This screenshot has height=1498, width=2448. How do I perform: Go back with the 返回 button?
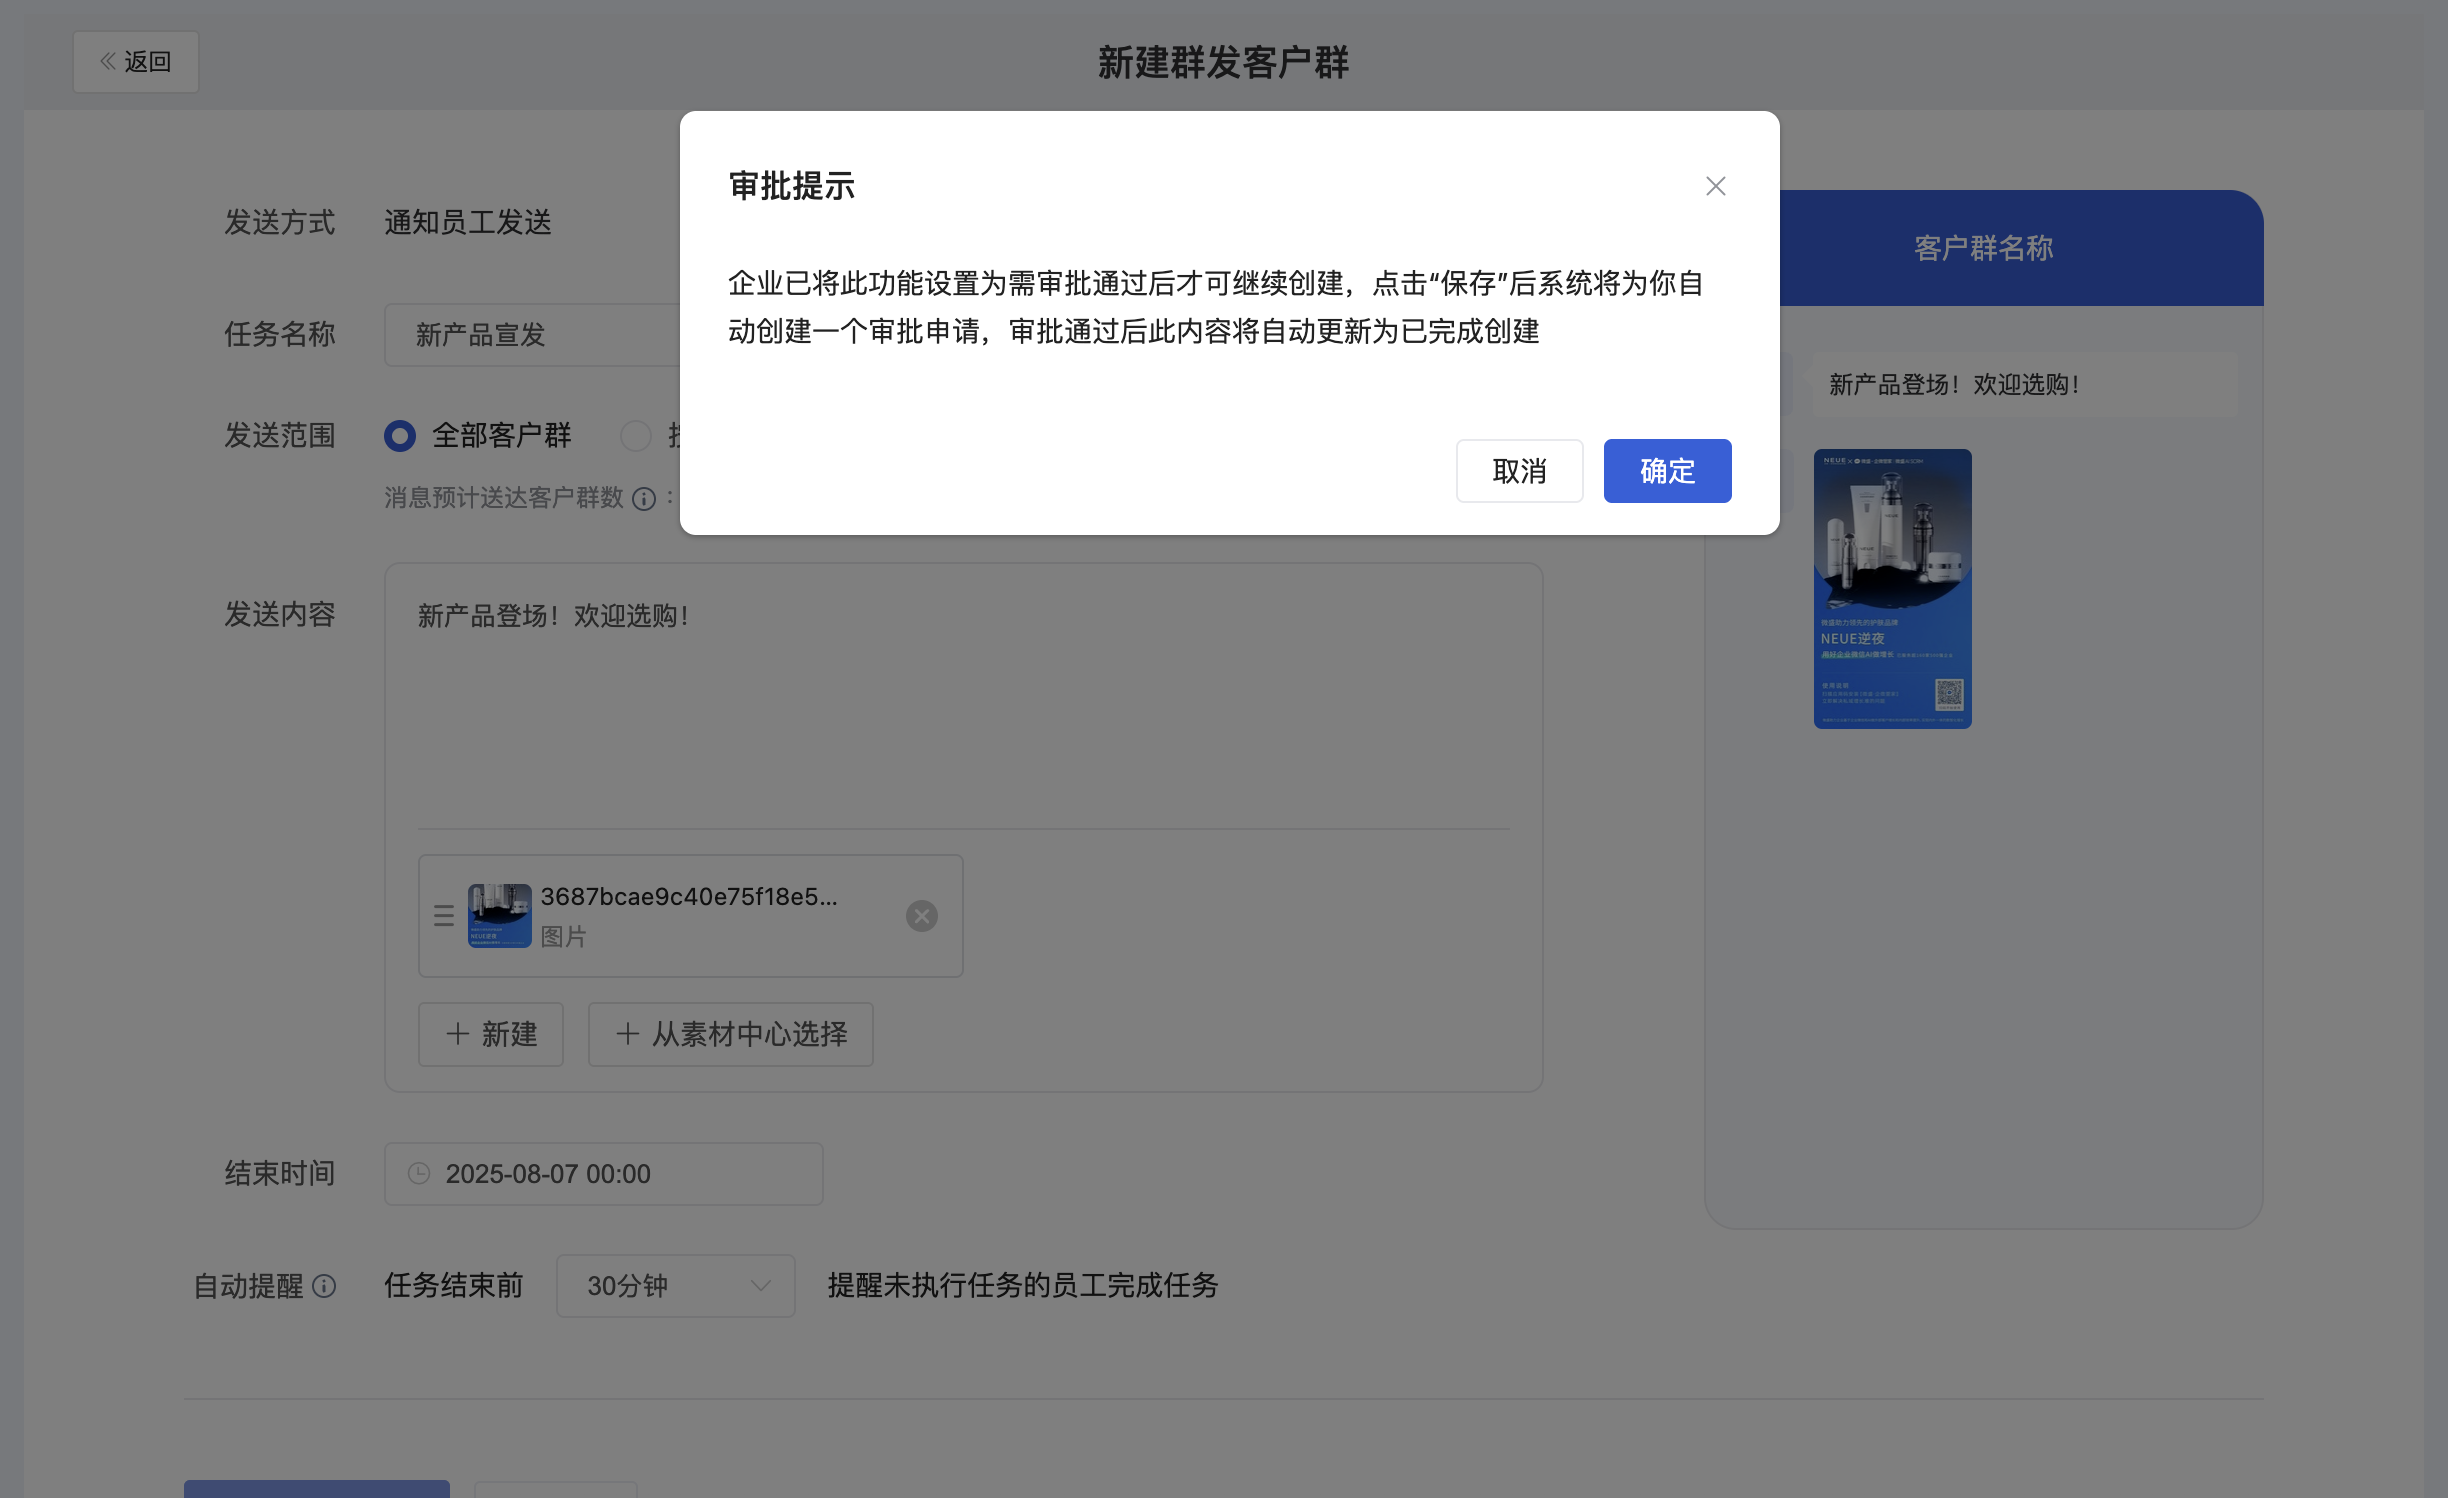(x=136, y=62)
